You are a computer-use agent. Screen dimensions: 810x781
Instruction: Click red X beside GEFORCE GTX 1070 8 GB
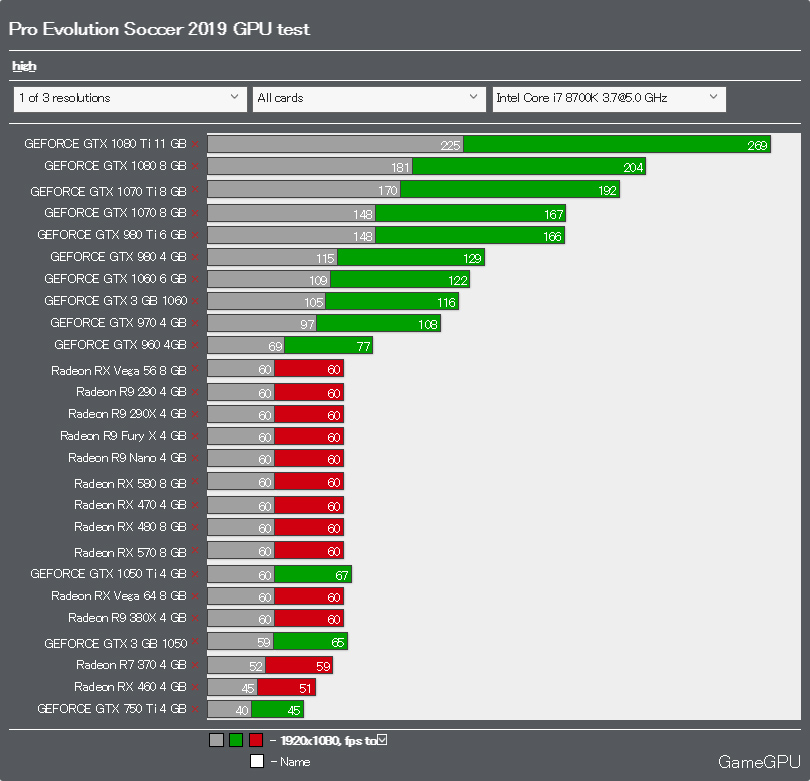pos(195,213)
